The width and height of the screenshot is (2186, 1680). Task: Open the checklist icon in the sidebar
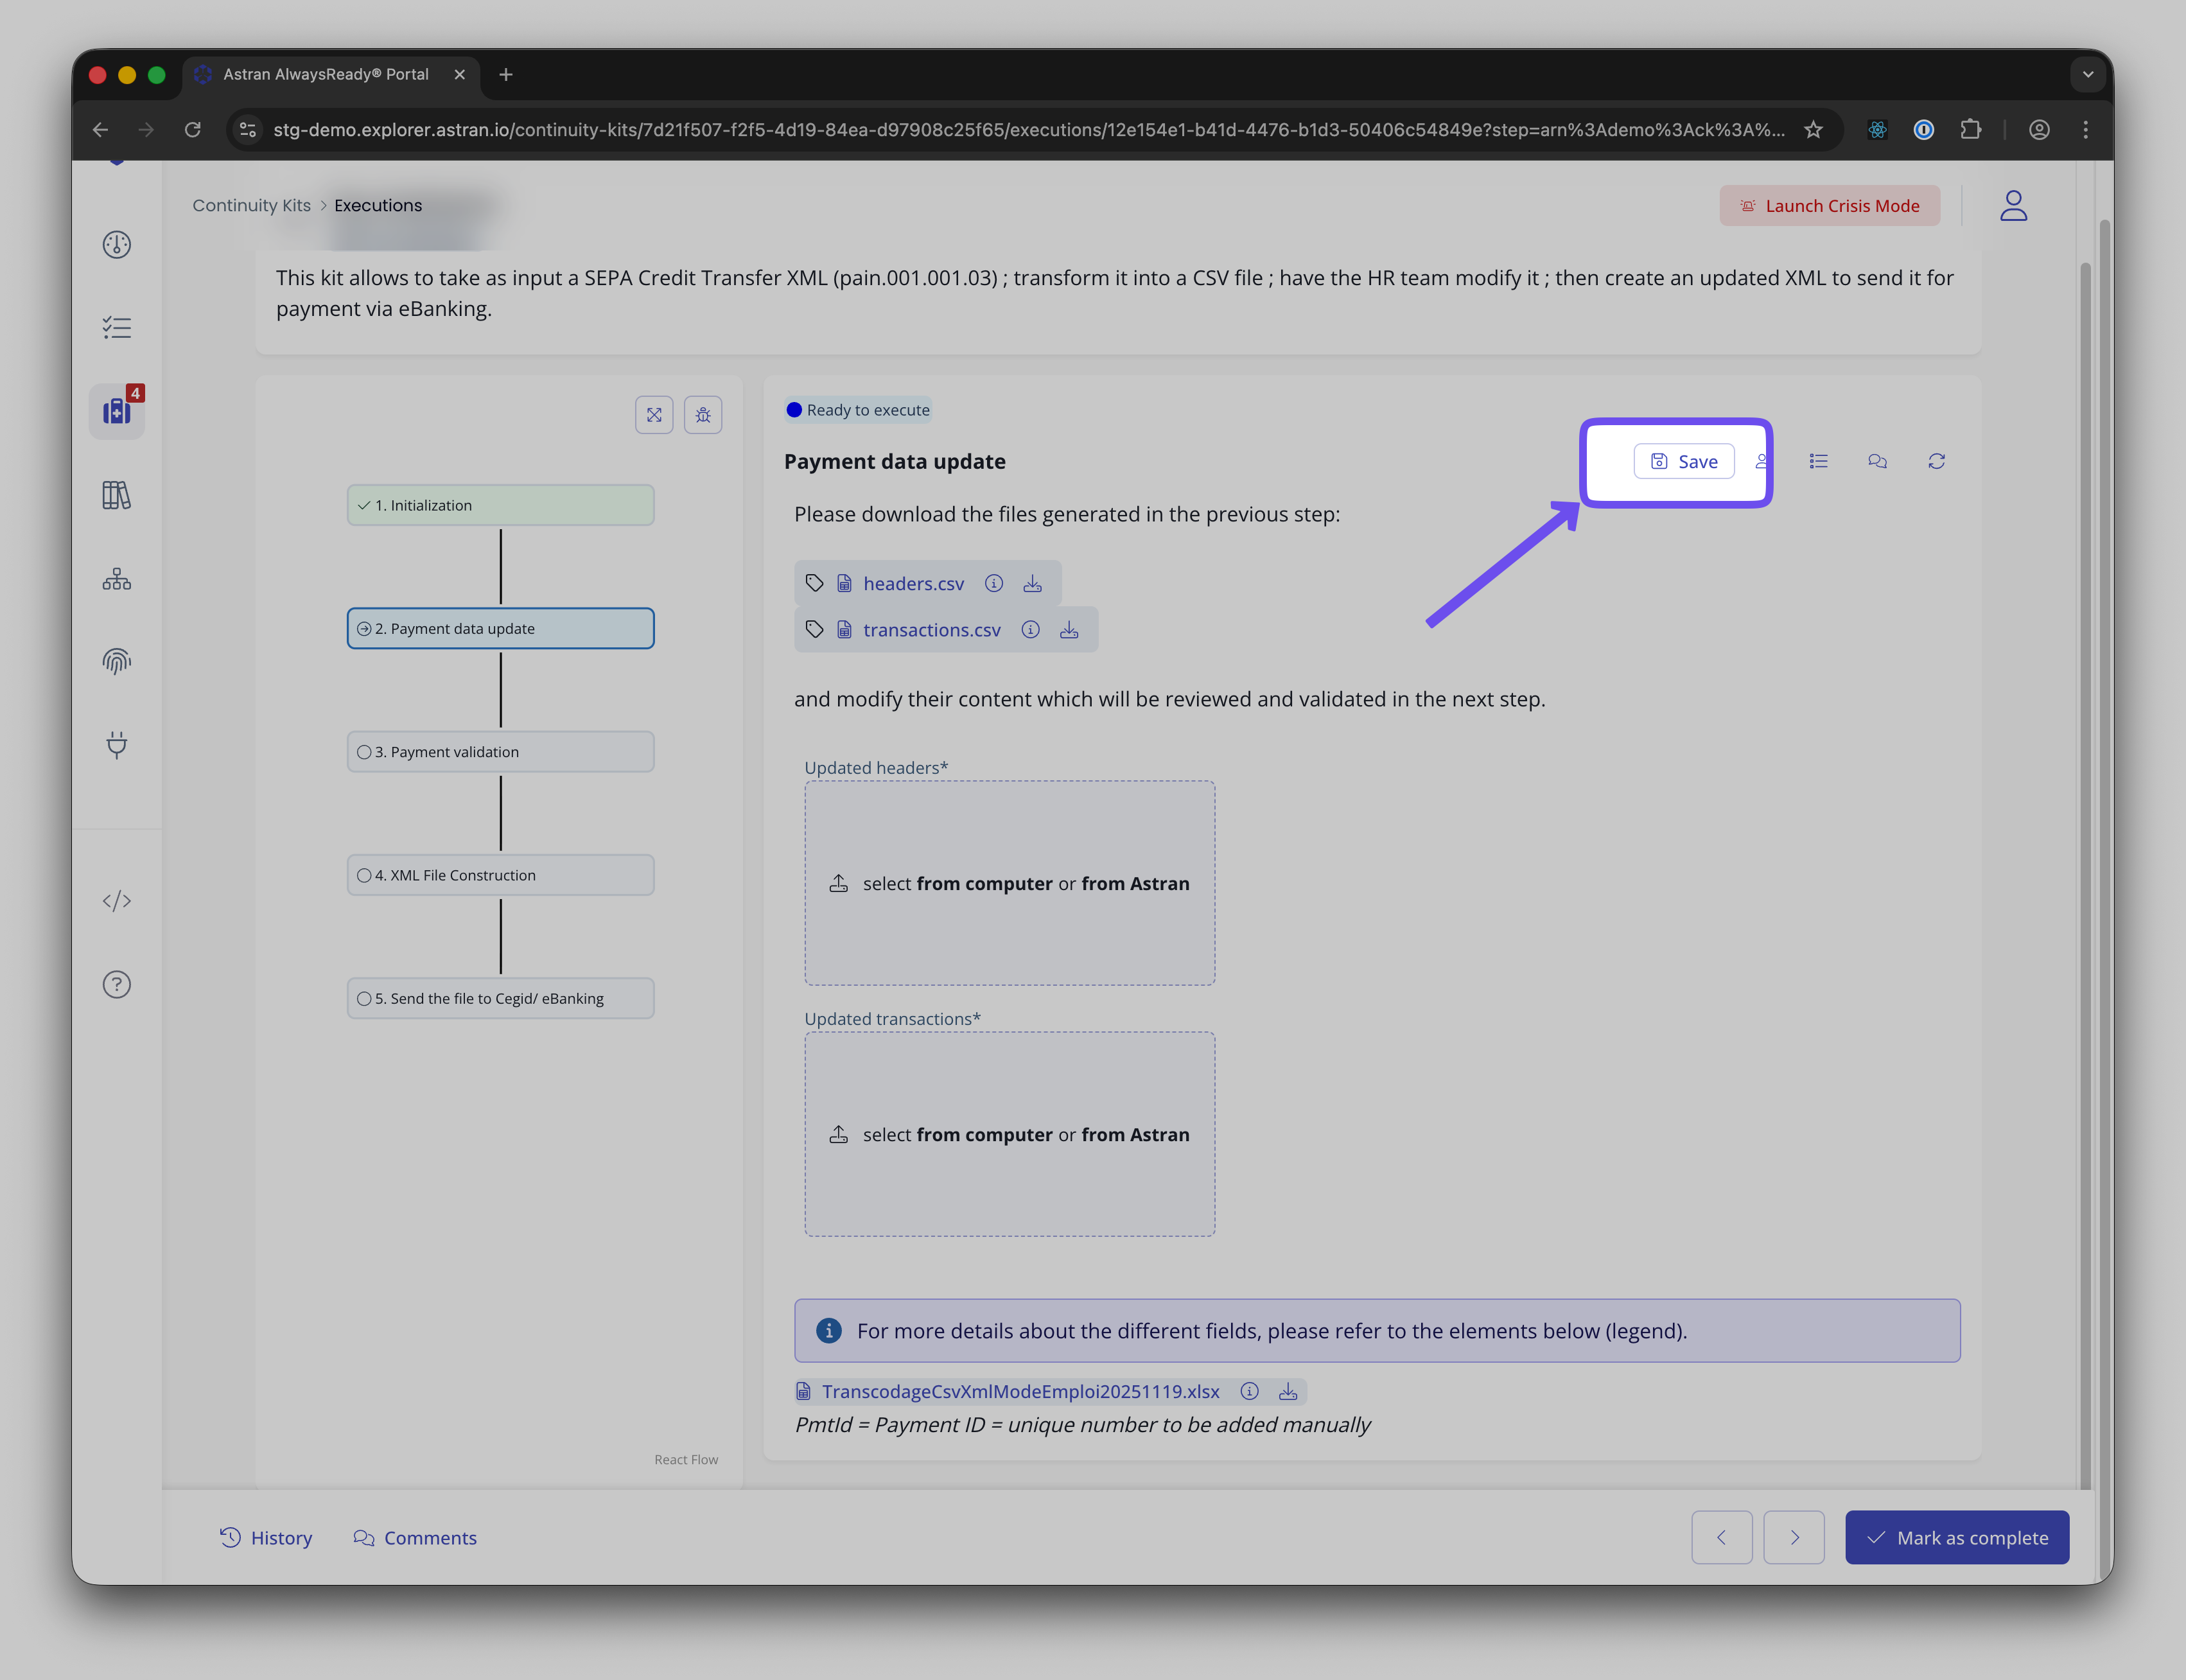(x=117, y=326)
